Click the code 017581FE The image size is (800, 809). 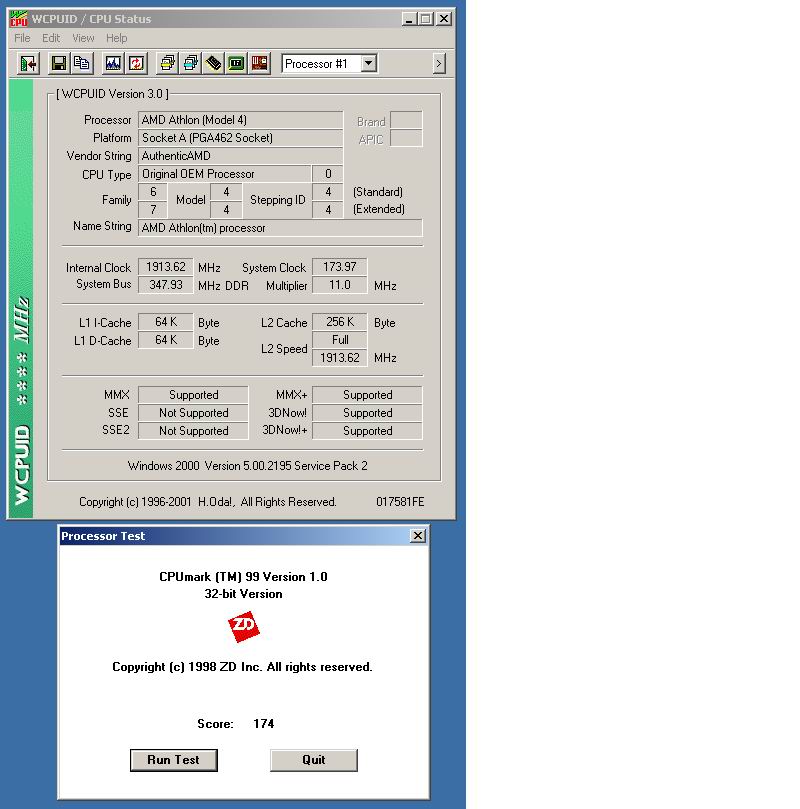[x=400, y=502]
